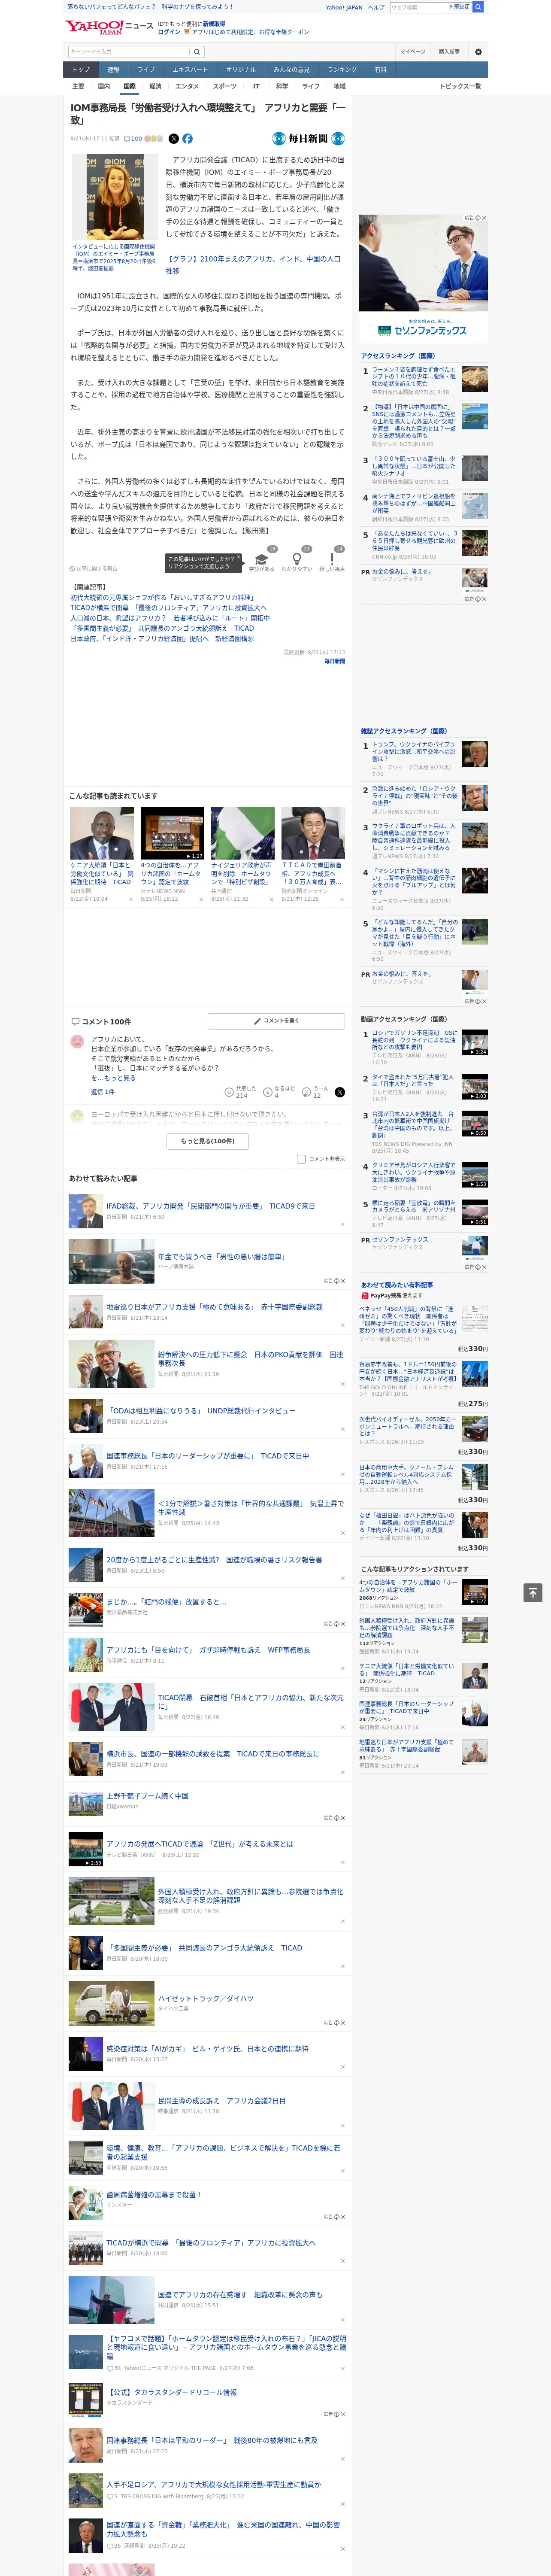Open the 返信 1件 replies
551x2576 pixels.
click(x=103, y=1092)
